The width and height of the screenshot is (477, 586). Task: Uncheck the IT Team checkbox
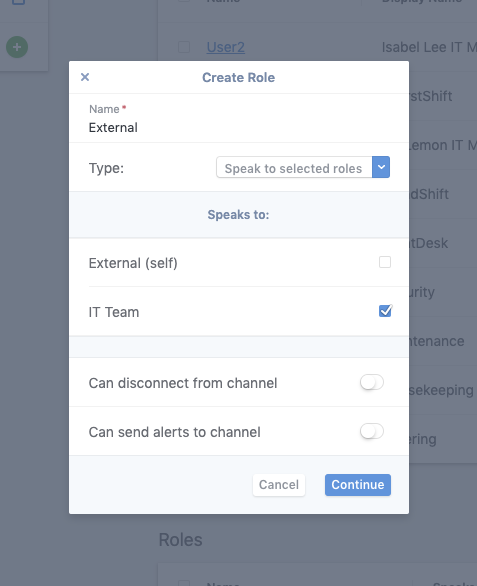(385, 311)
